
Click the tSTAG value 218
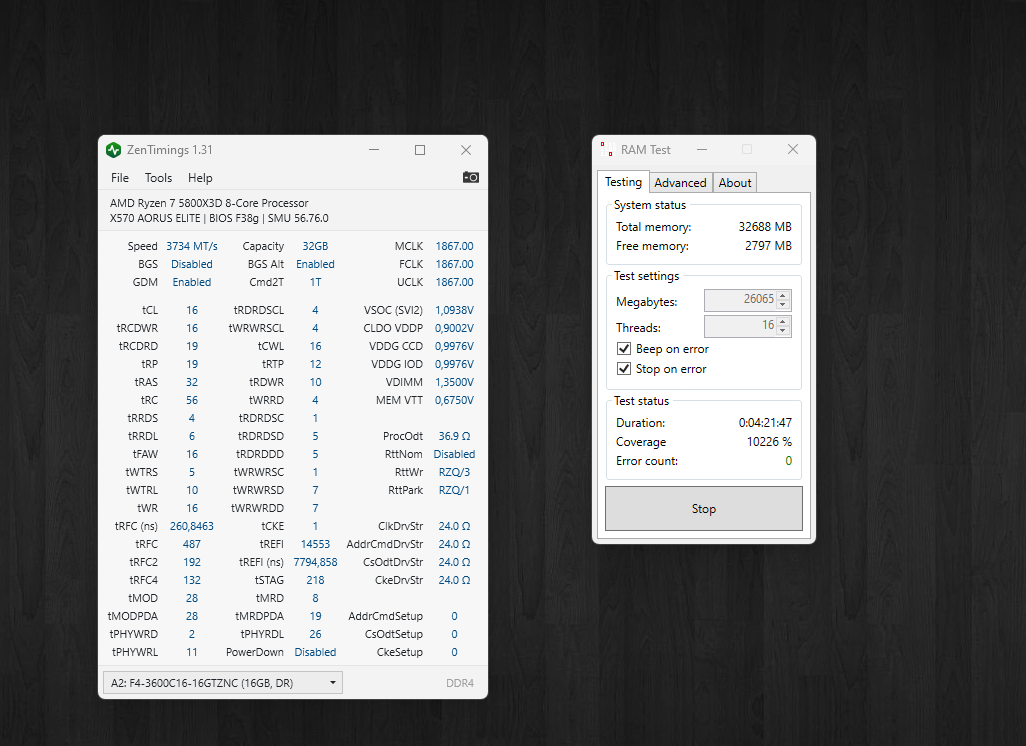[x=315, y=580]
